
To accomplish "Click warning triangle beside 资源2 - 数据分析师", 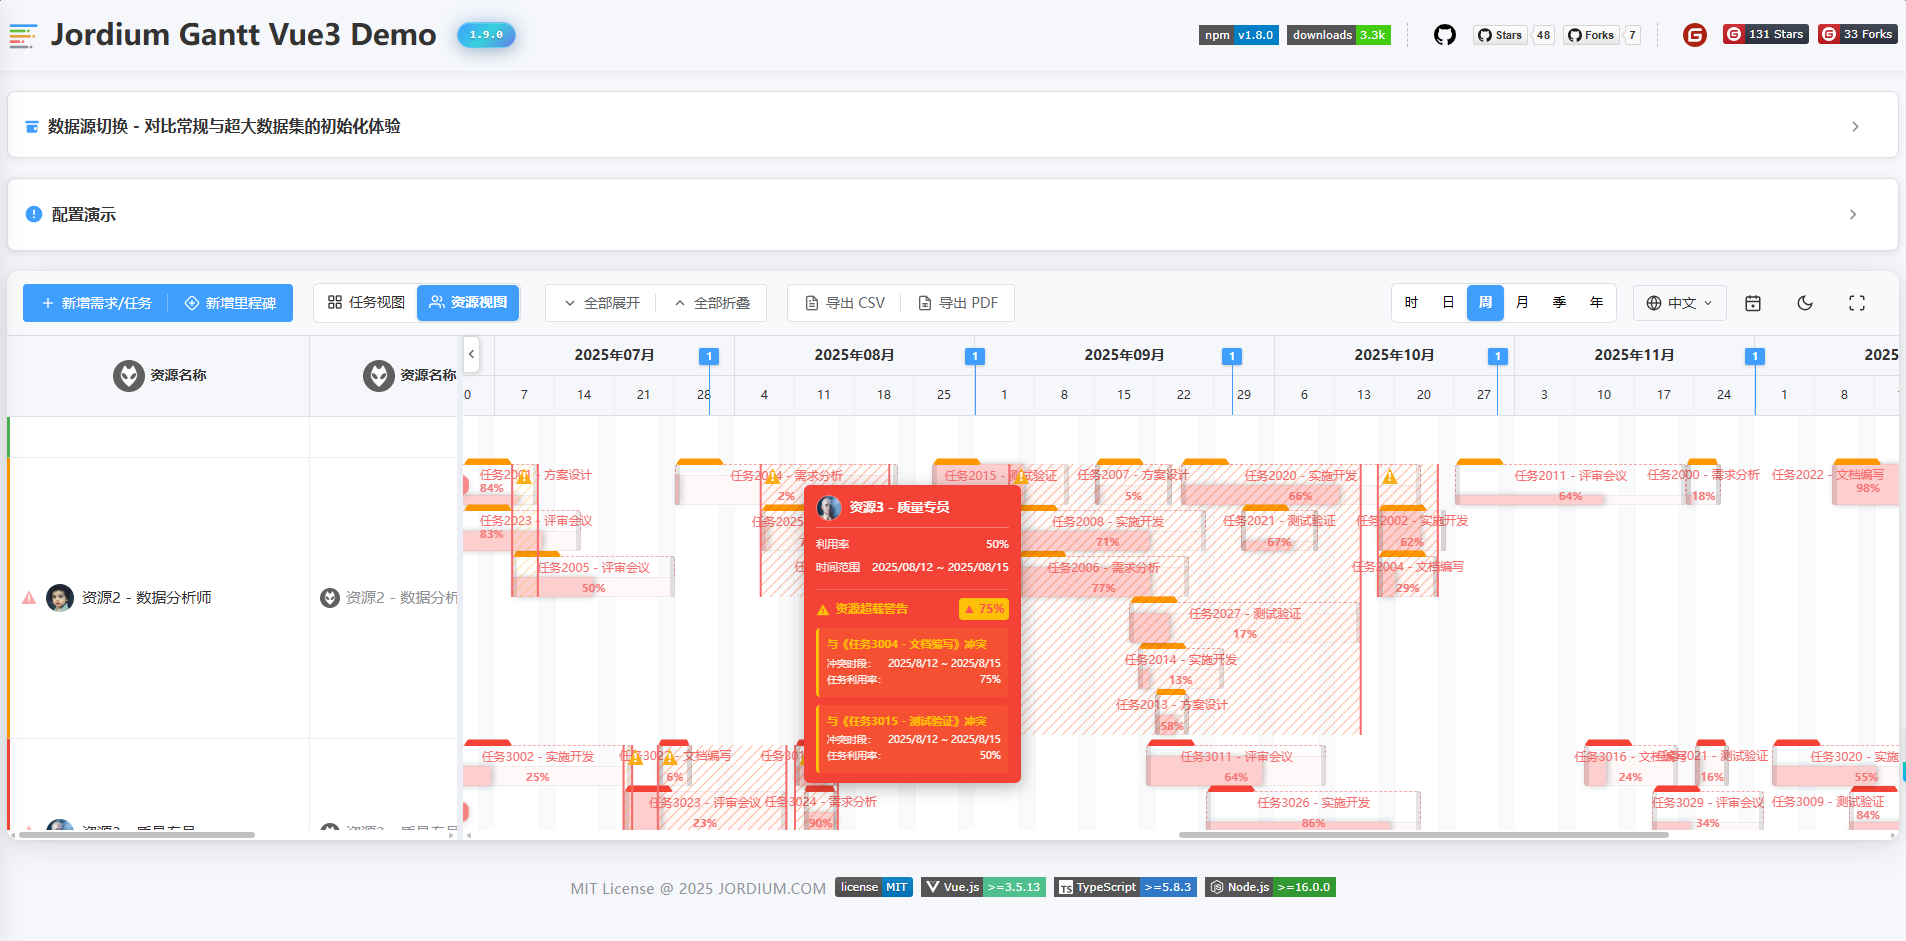I will coord(29,598).
